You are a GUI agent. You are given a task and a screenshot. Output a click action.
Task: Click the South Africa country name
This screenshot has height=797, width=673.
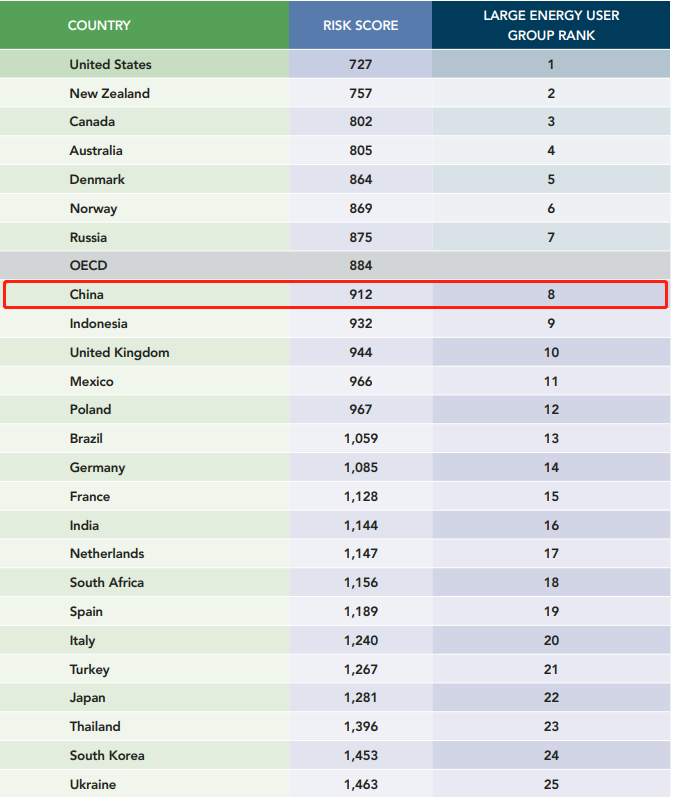pos(107,582)
